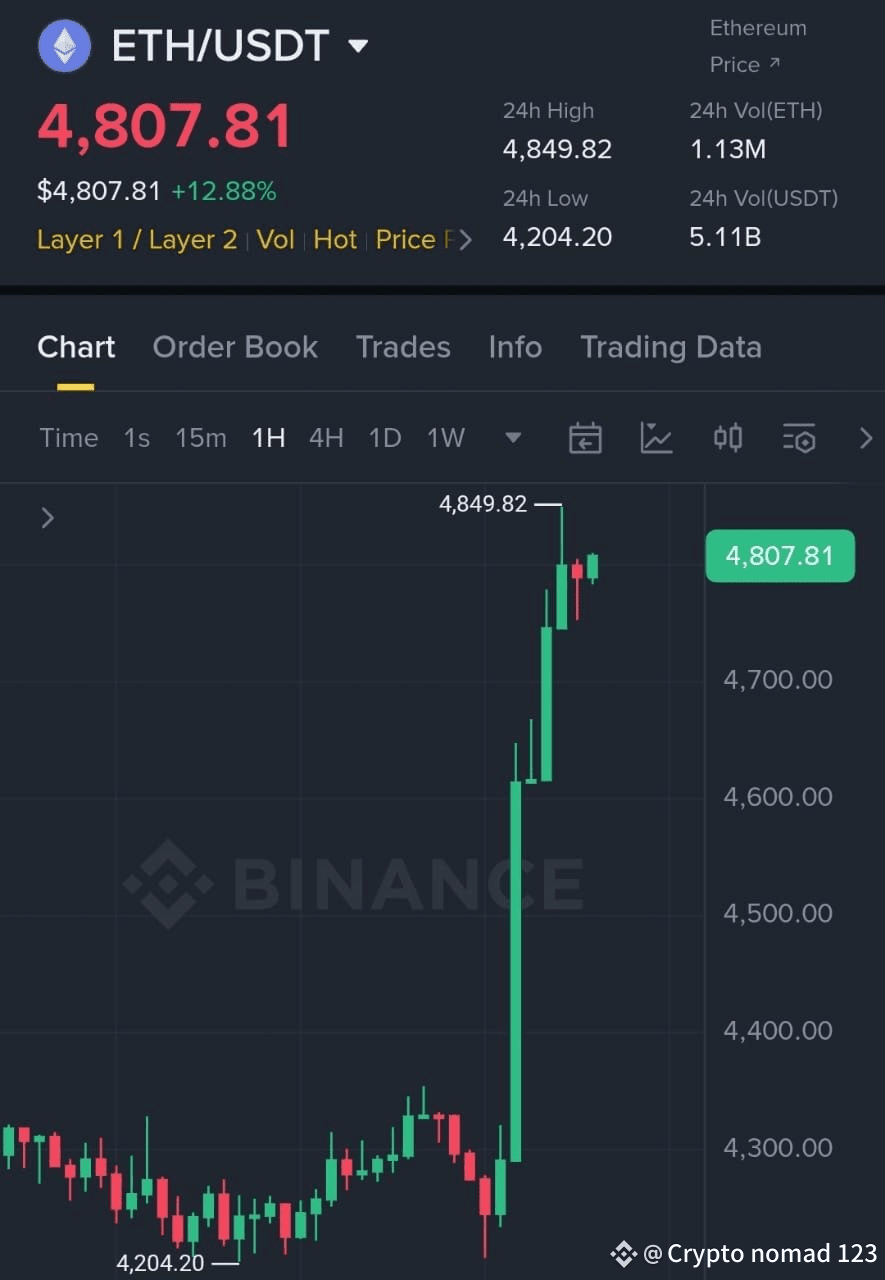Viewport: 885px width, 1280px height.
Task: Select the 1W interval
Action: 446,438
